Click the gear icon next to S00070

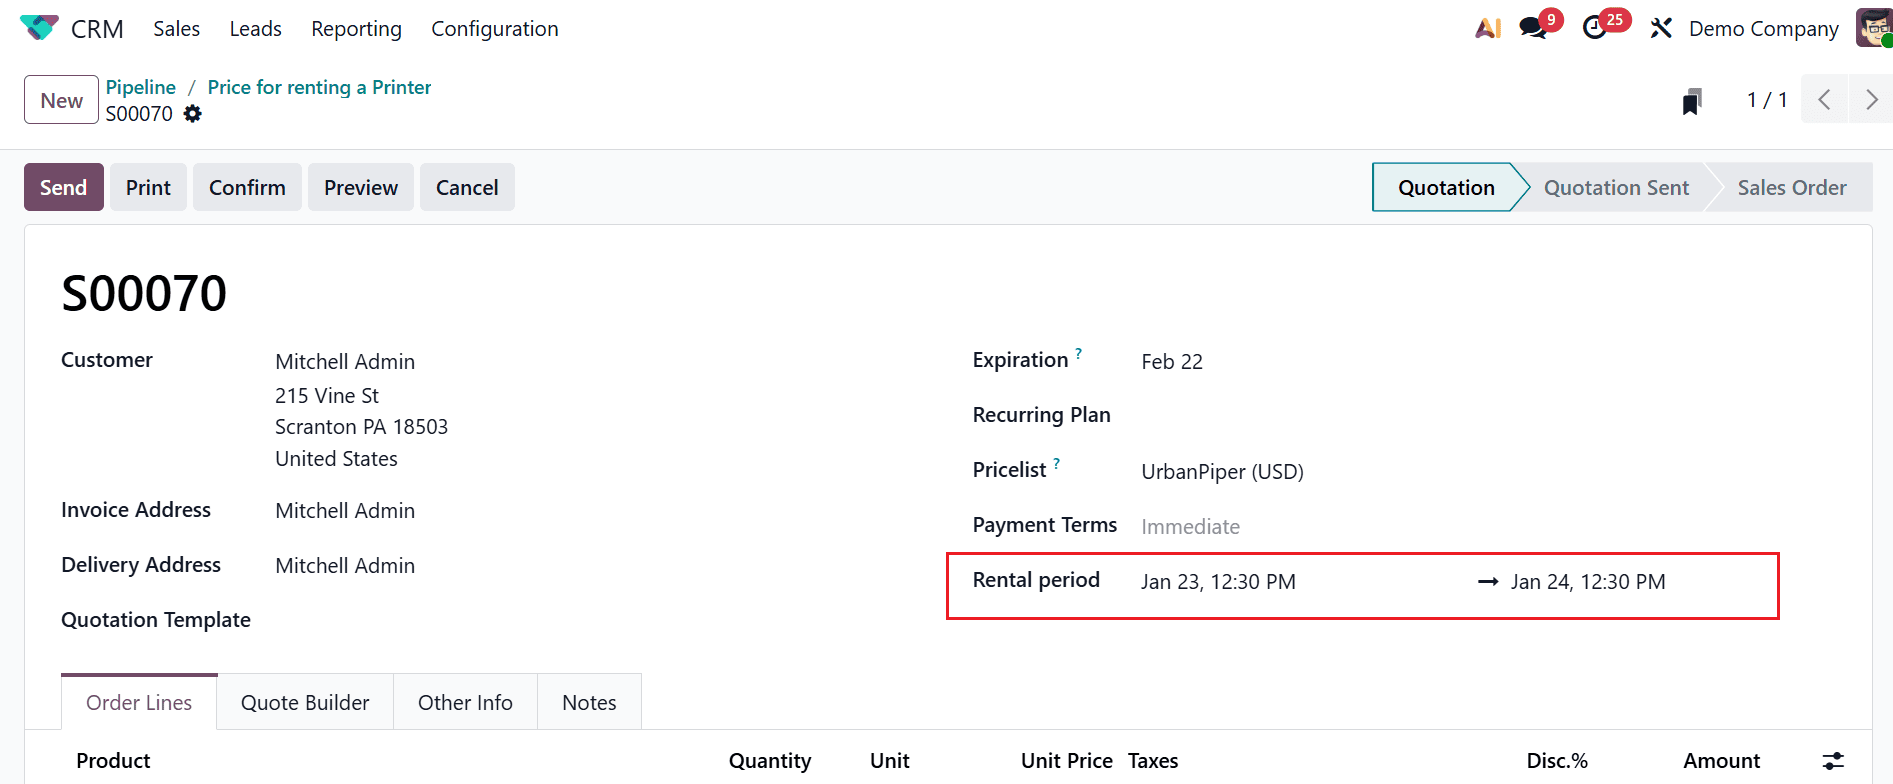pos(193,114)
